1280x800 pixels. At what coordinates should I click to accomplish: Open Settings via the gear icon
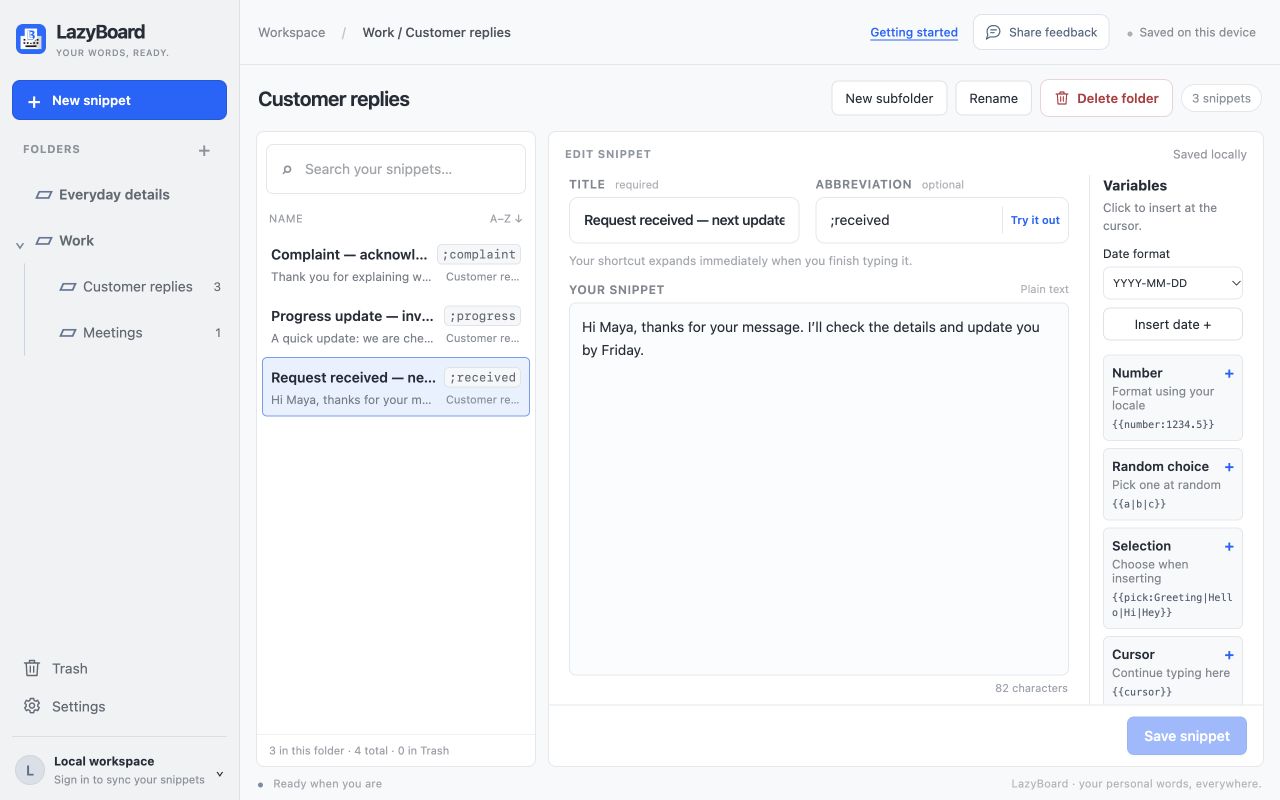pos(32,706)
